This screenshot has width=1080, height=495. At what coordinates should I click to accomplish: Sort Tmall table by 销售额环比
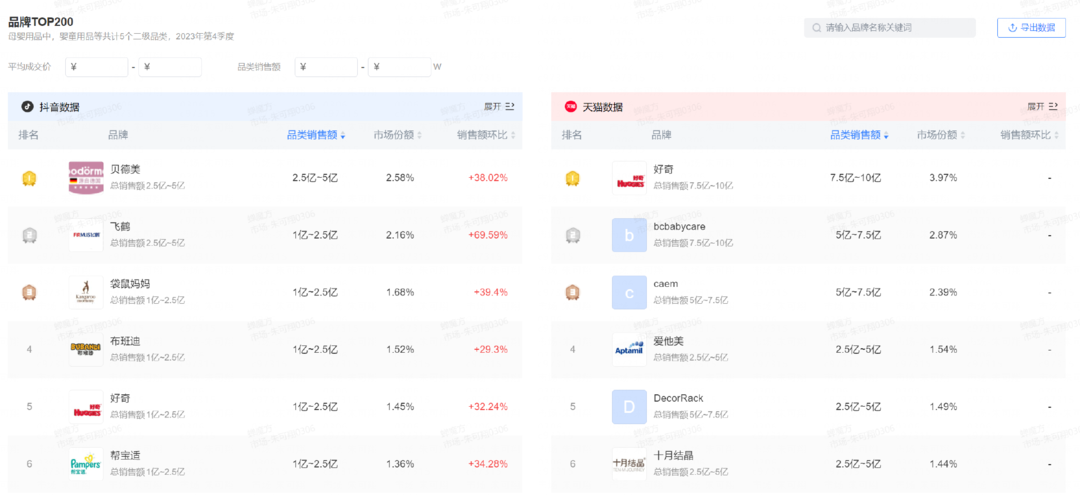pyautogui.click(x=1029, y=135)
